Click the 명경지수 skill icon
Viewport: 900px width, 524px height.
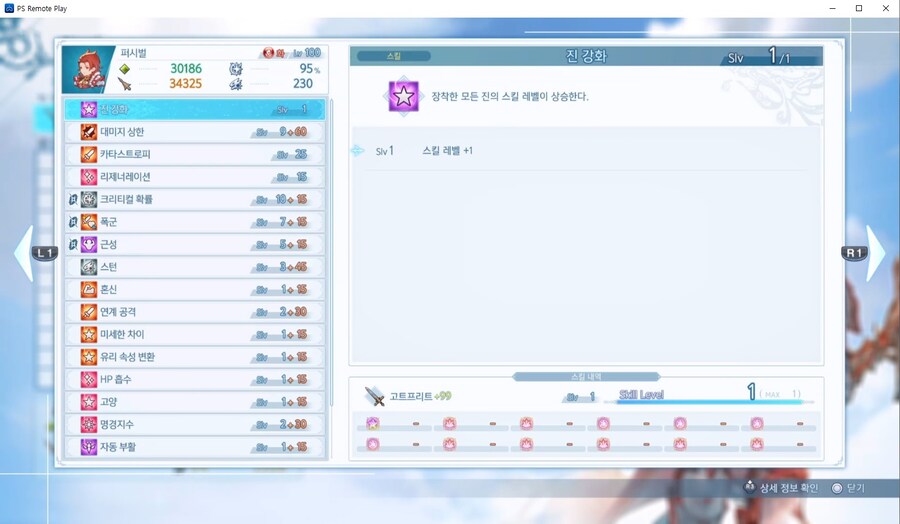coord(88,424)
